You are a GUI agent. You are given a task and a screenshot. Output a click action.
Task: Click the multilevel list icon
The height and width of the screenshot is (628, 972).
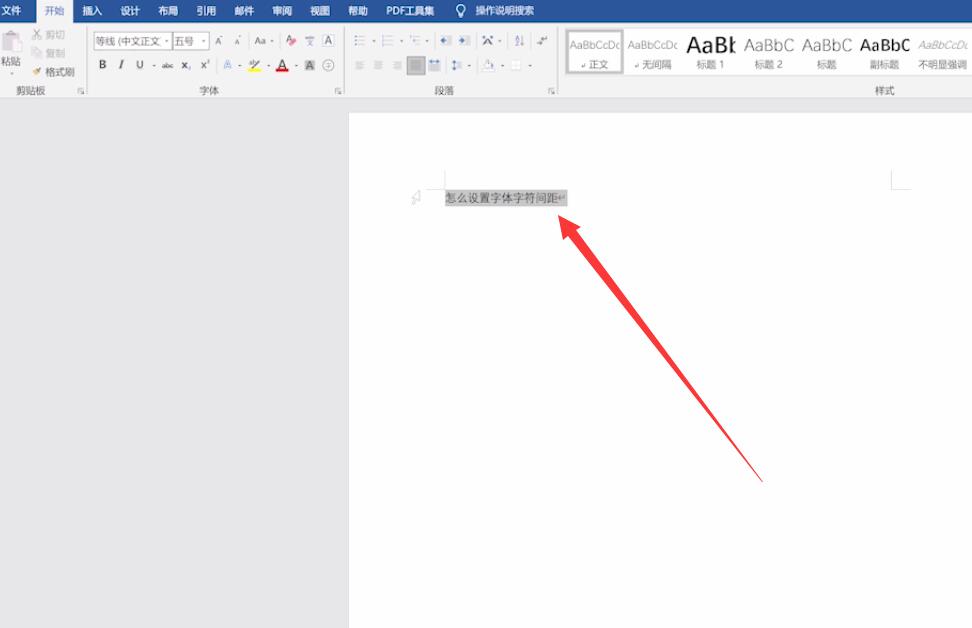[x=415, y=41]
